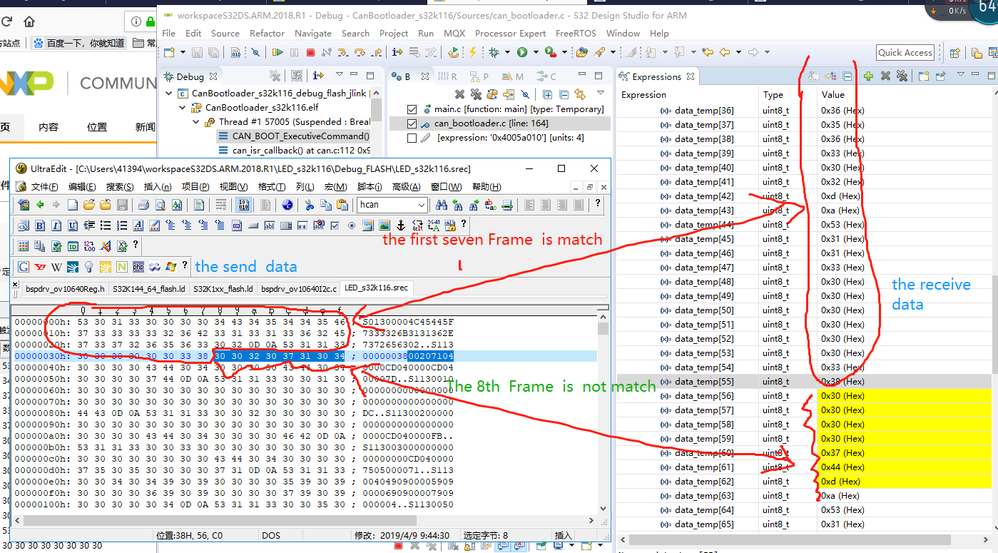This screenshot has width=998, height=553.
Task: Click the Resume debug icon in S32 toolbar
Action: click(x=278, y=52)
